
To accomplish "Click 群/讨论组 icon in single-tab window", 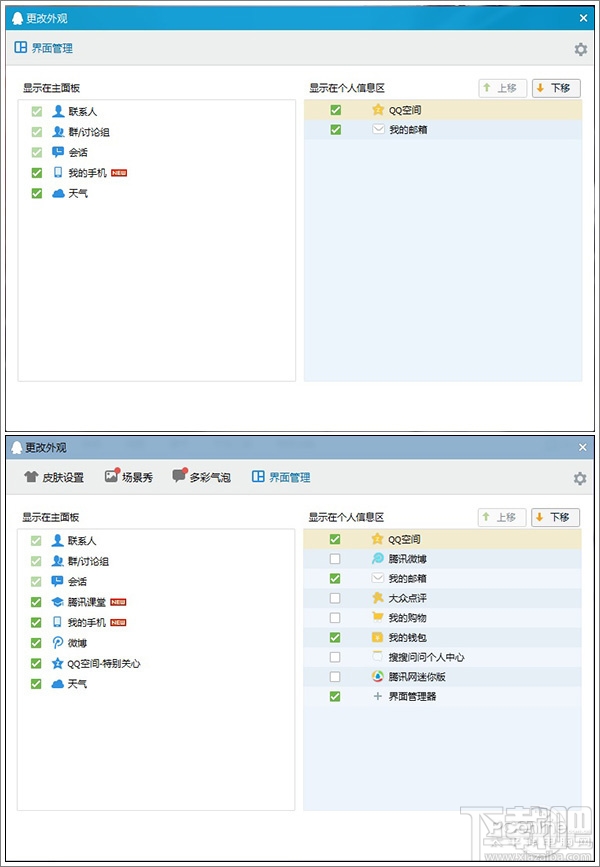I will point(58,132).
